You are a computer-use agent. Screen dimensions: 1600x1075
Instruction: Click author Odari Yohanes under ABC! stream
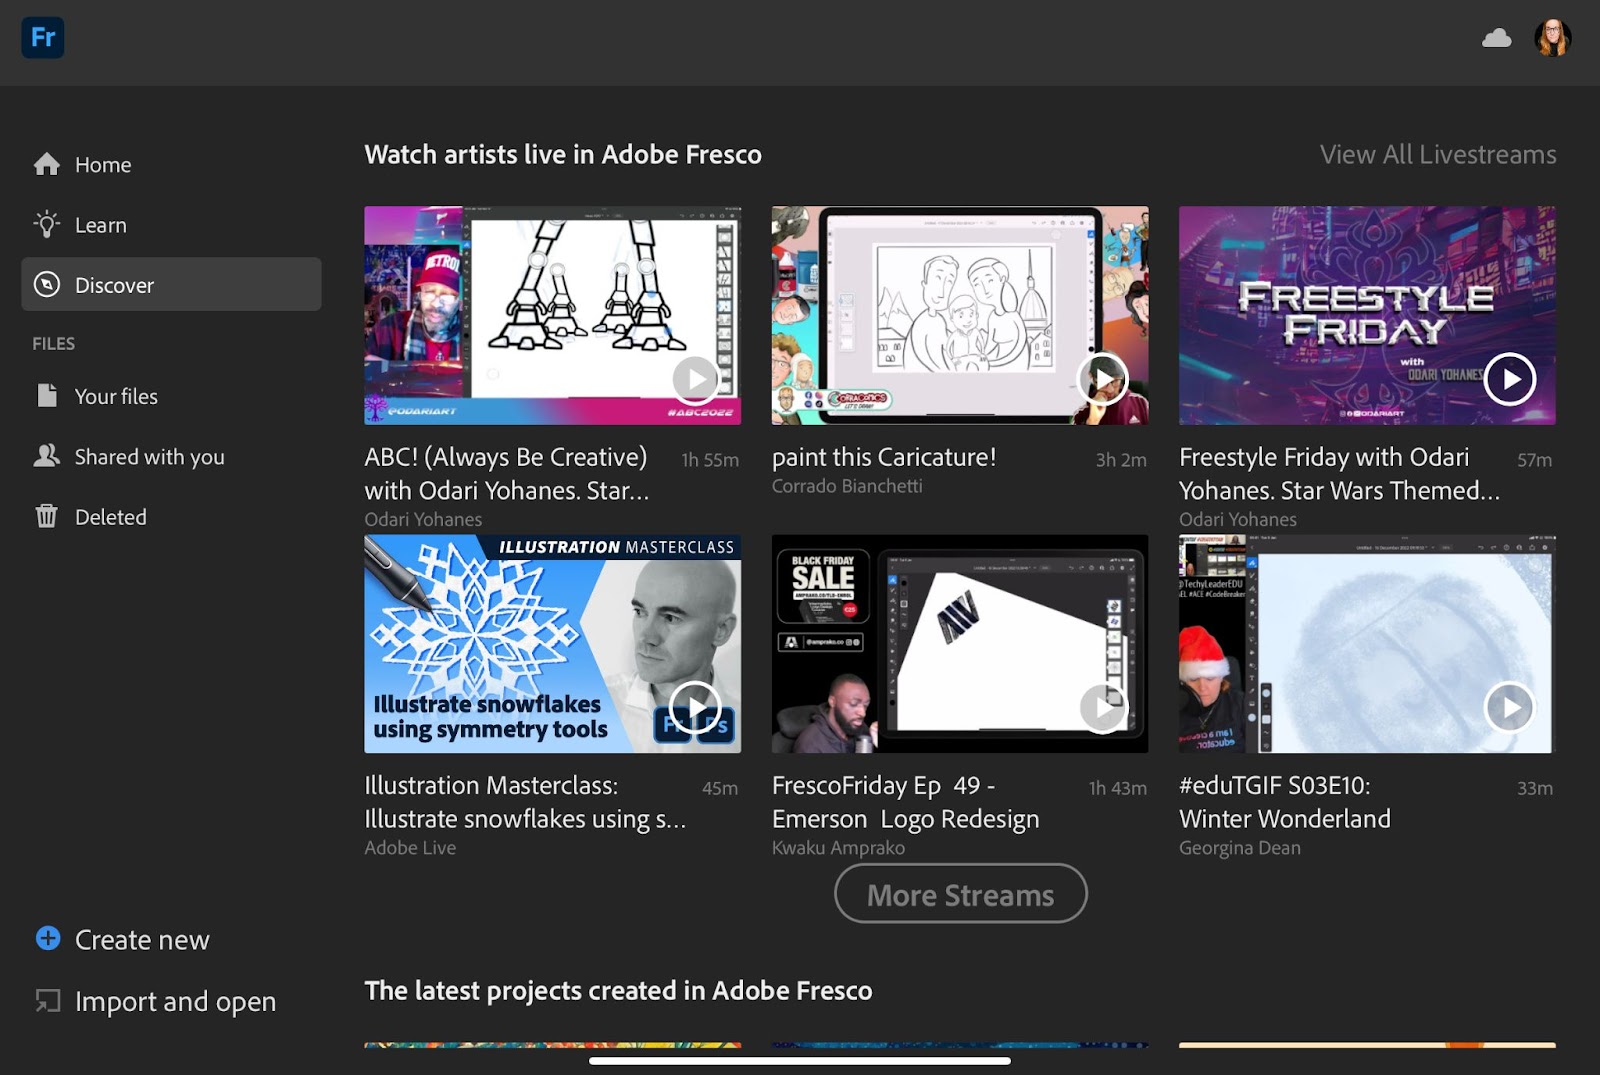click(423, 519)
